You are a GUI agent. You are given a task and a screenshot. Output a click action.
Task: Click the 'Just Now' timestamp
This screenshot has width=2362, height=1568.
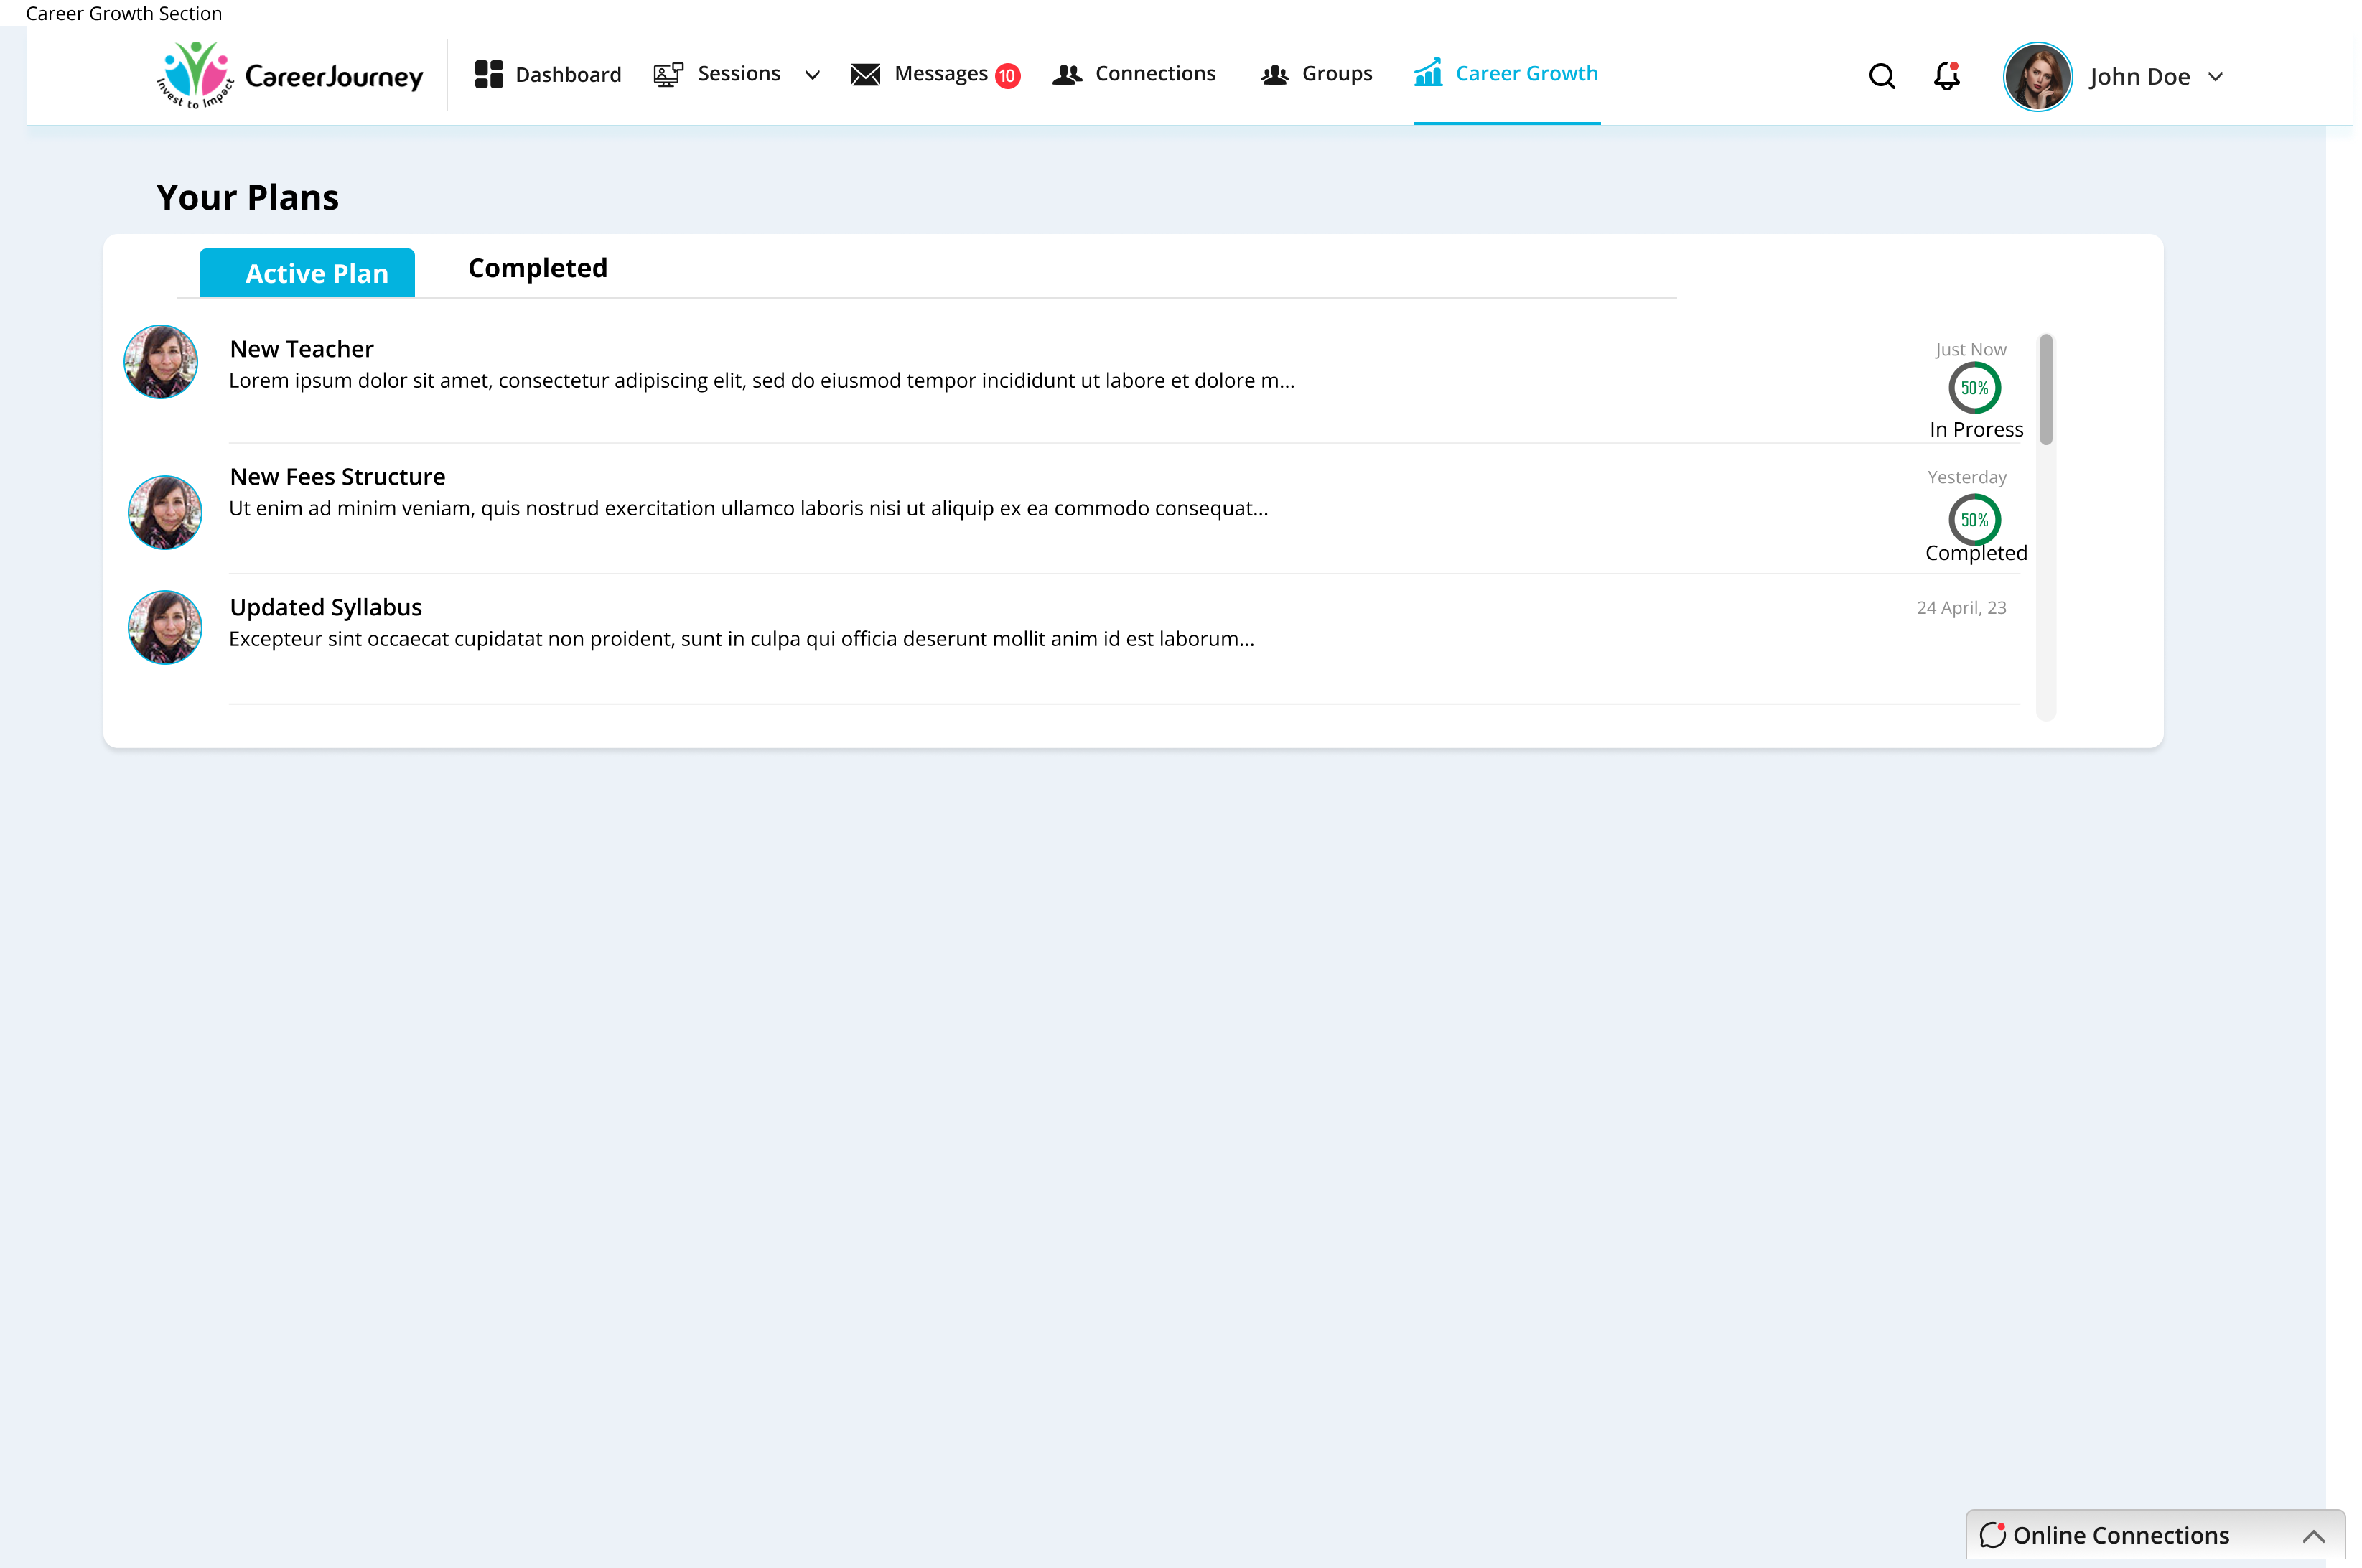point(1970,349)
